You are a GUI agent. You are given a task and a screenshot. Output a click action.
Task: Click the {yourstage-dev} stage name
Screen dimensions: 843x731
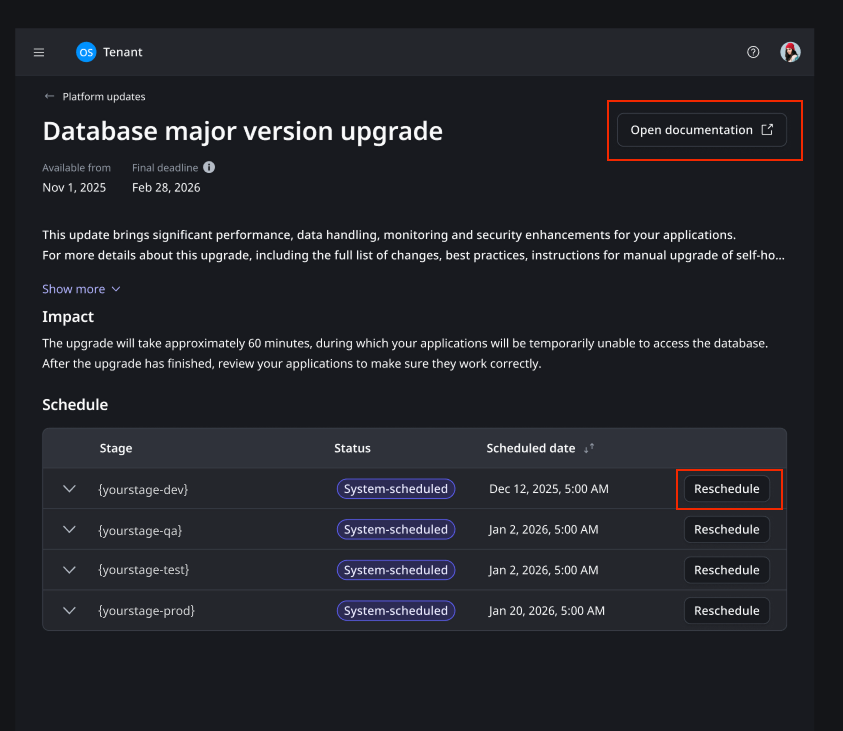(143, 489)
